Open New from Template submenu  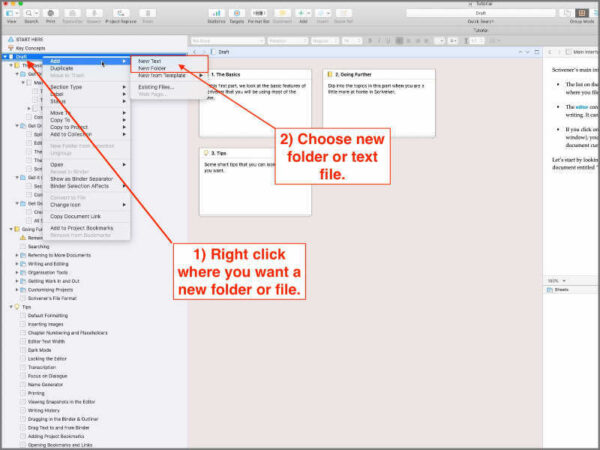click(x=167, y=76)
